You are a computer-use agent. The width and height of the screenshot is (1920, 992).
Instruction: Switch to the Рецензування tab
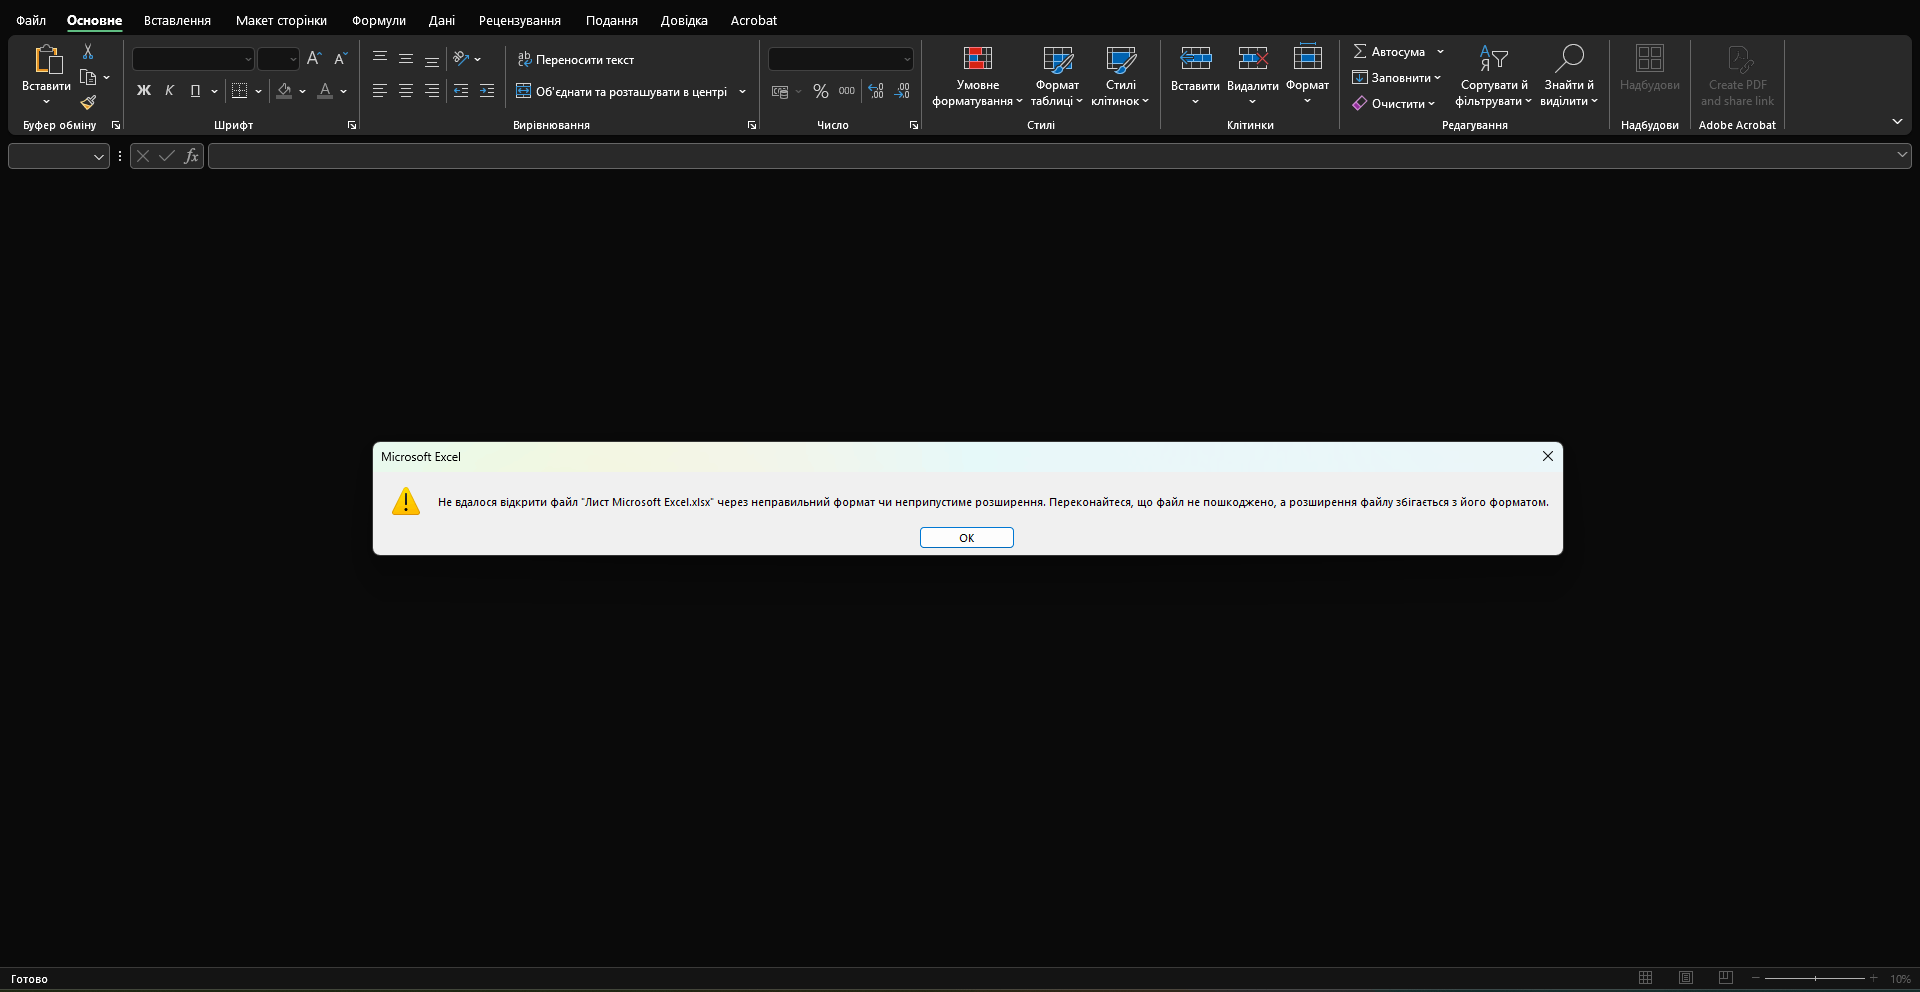tap(520, 20)
